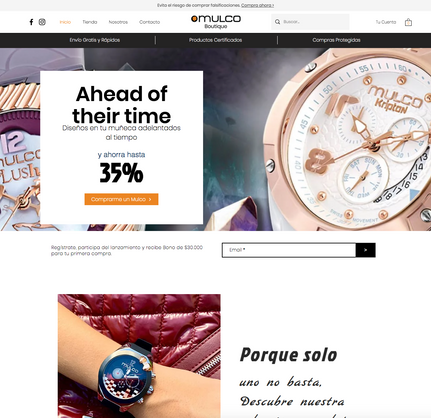Open the Facebook page icon
Viewport: 431px width, 418px height.
pos(31,22)
